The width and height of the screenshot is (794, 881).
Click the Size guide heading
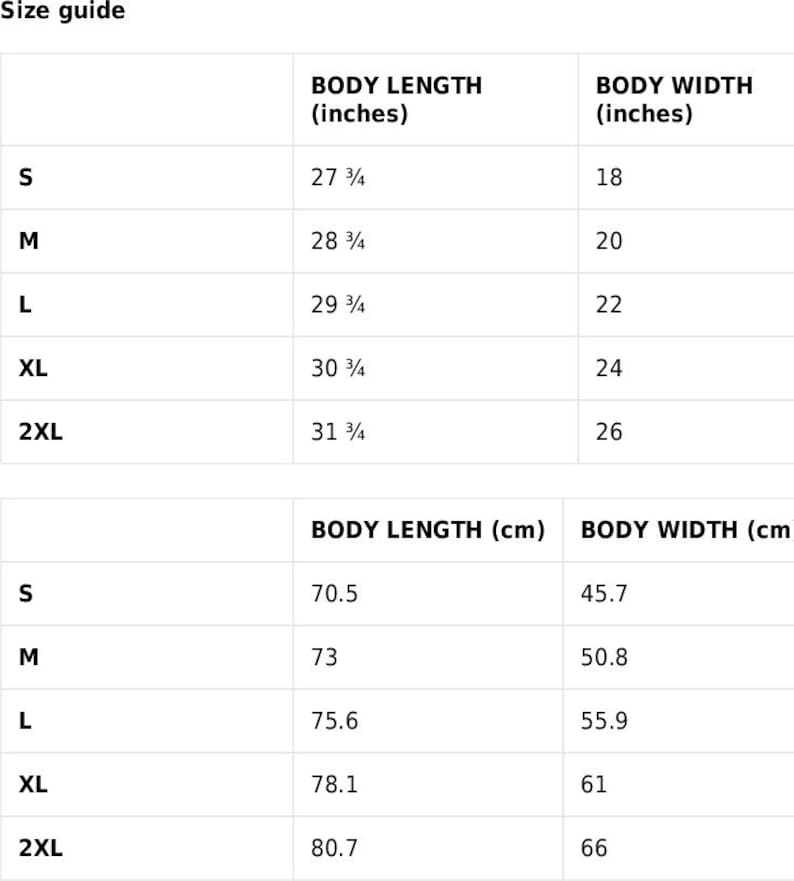pos(62,10)
